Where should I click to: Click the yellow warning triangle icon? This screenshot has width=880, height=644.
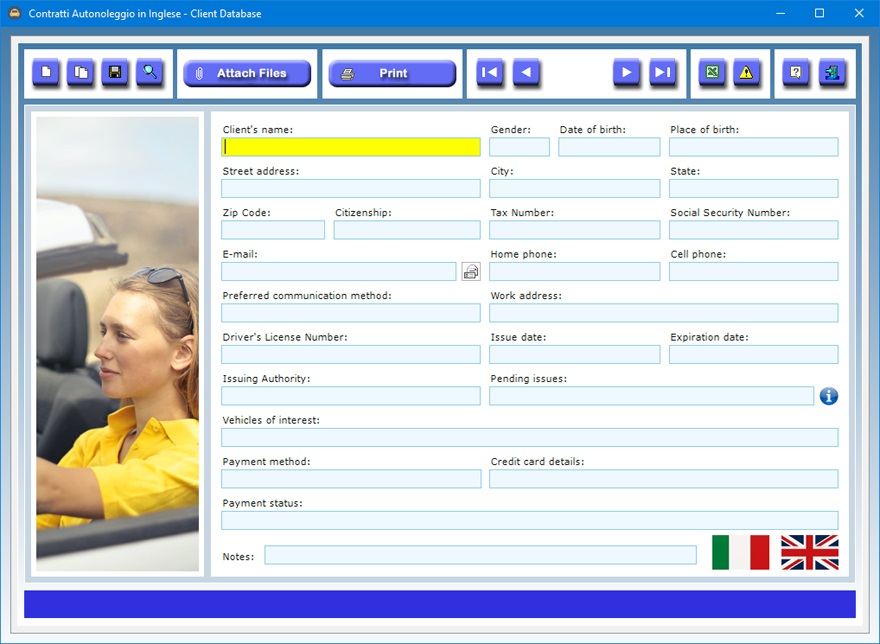(746, 73)
